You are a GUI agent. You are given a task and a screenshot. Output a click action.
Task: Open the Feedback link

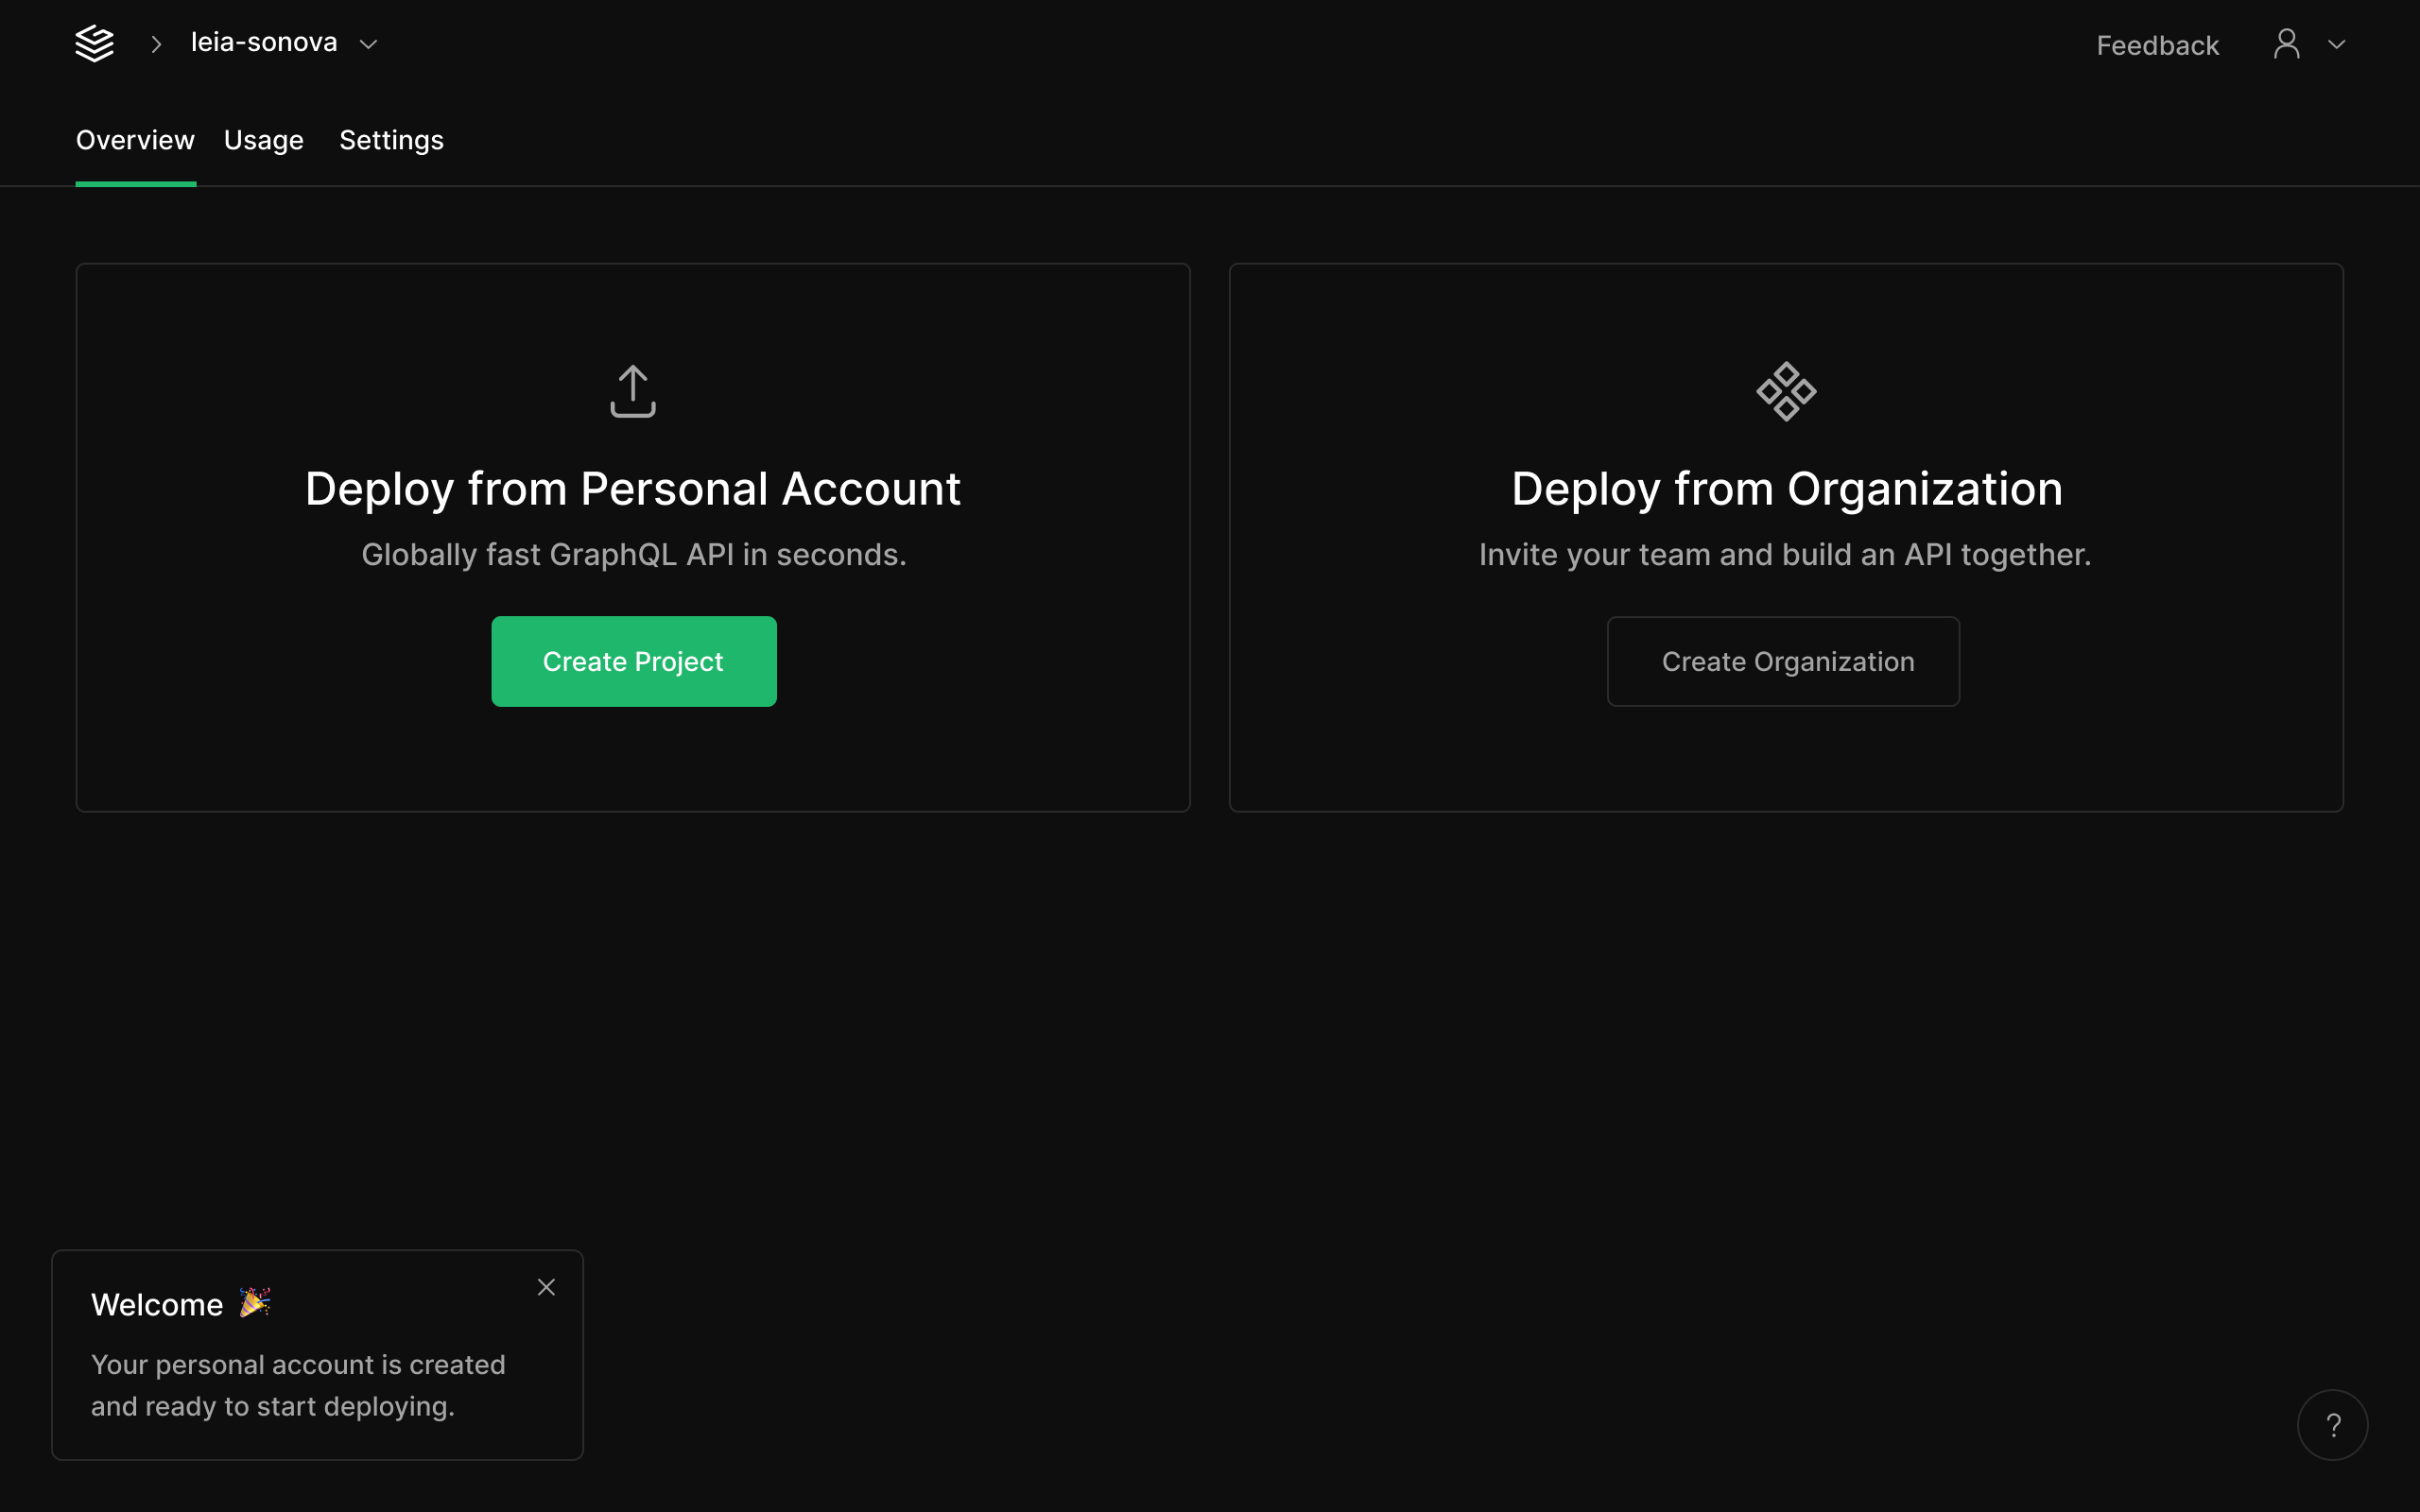(x=2157, y=45)
